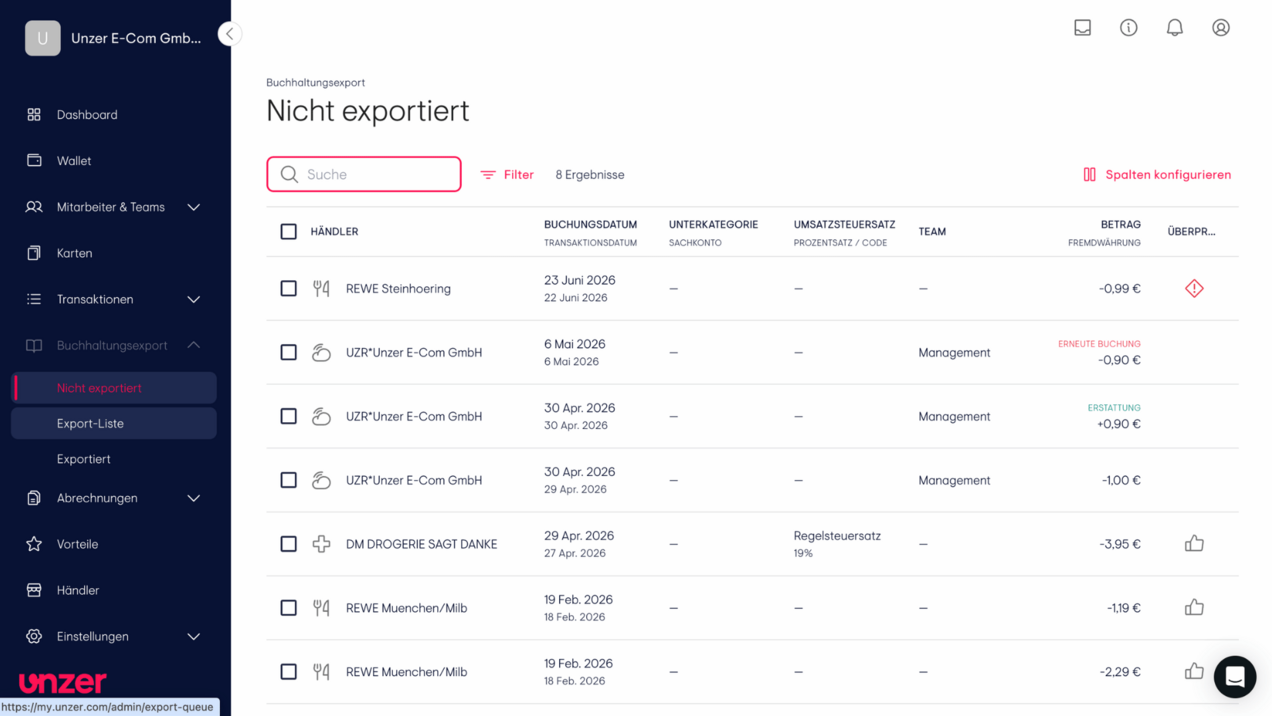Click the Karten icon in sidebar
The image size is (1272, 716).
[x=34, y=253]
